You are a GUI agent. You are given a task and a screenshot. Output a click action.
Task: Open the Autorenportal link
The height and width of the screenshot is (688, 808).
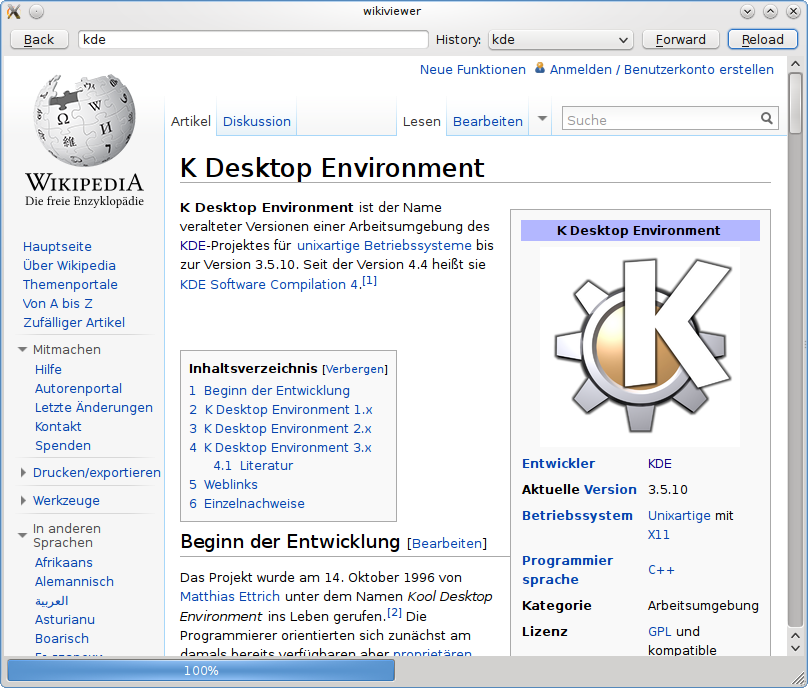tap(78, 389)
